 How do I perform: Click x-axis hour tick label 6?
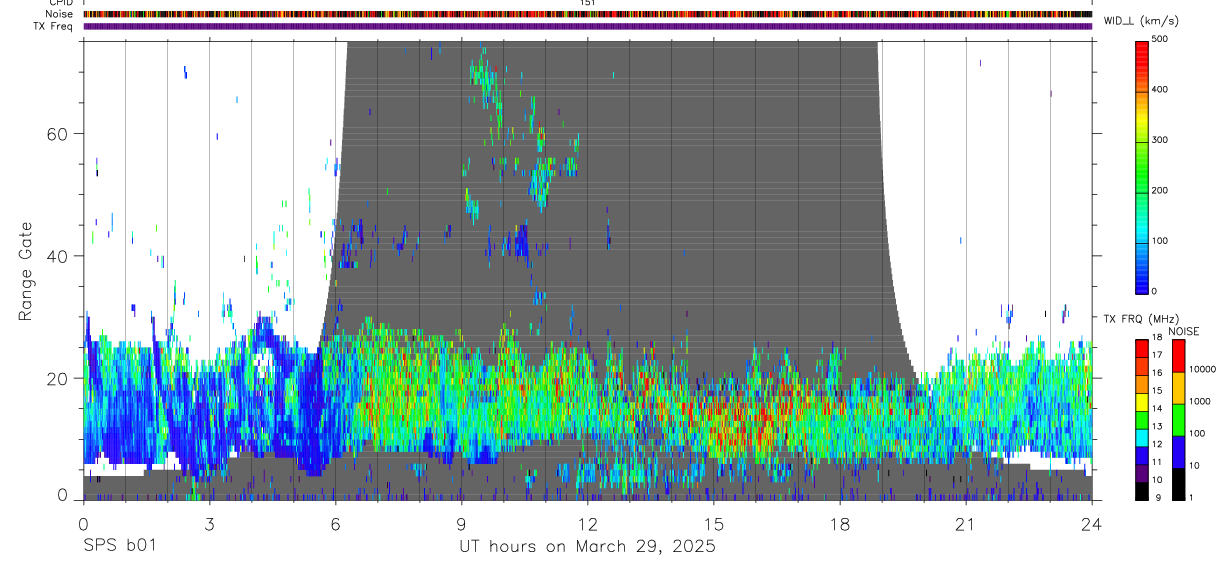335,523
